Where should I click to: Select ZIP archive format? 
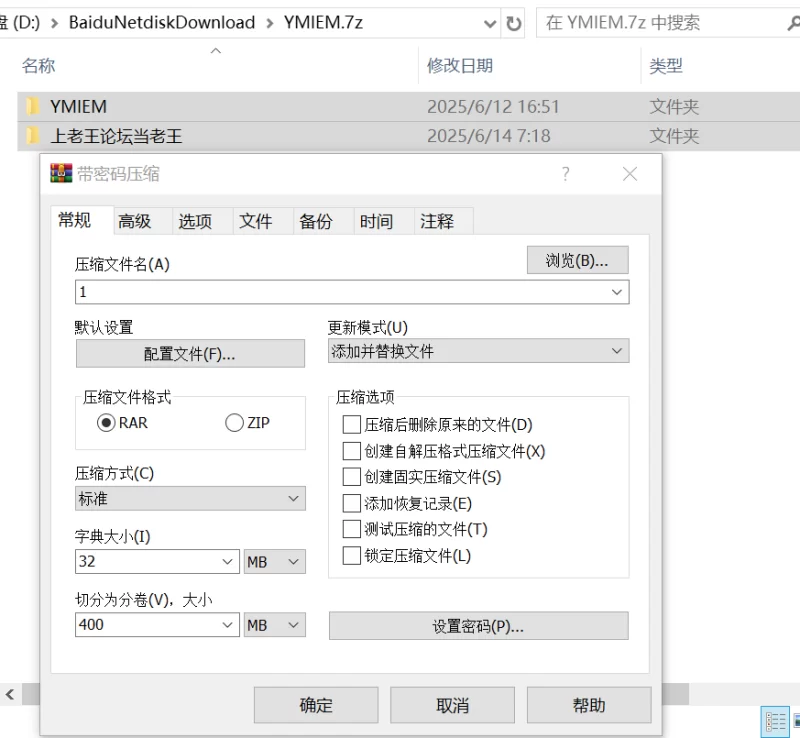coord(234,423)
